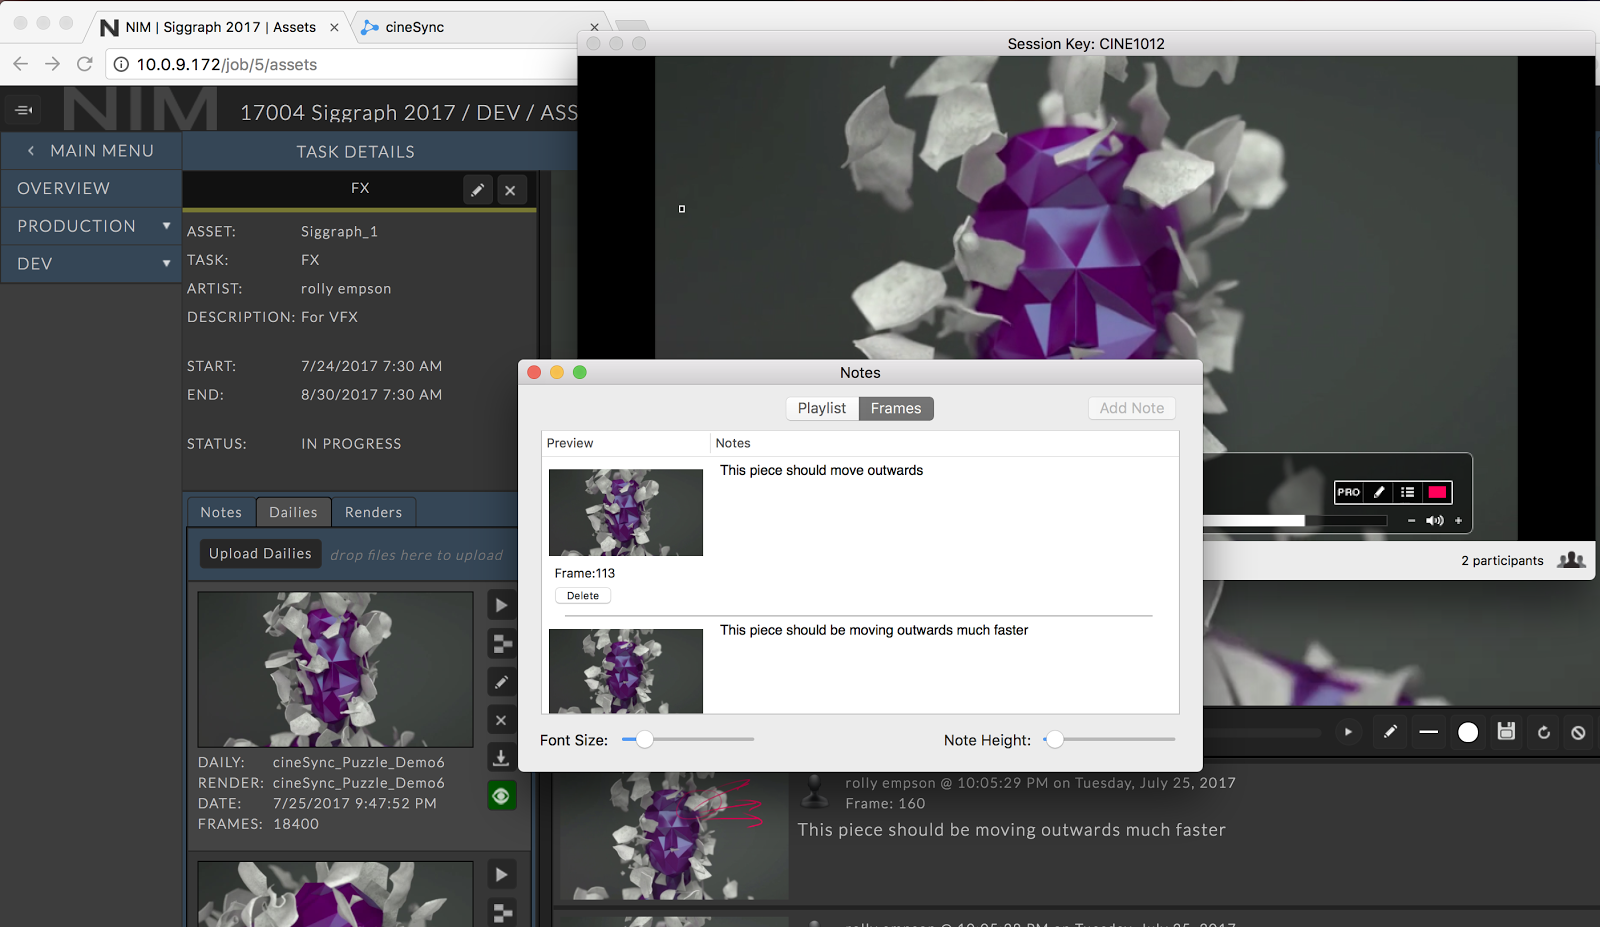The width and height of the screenshot is (1600, 927).
Task: Reload the page in browser
Action: coord(85,64)
